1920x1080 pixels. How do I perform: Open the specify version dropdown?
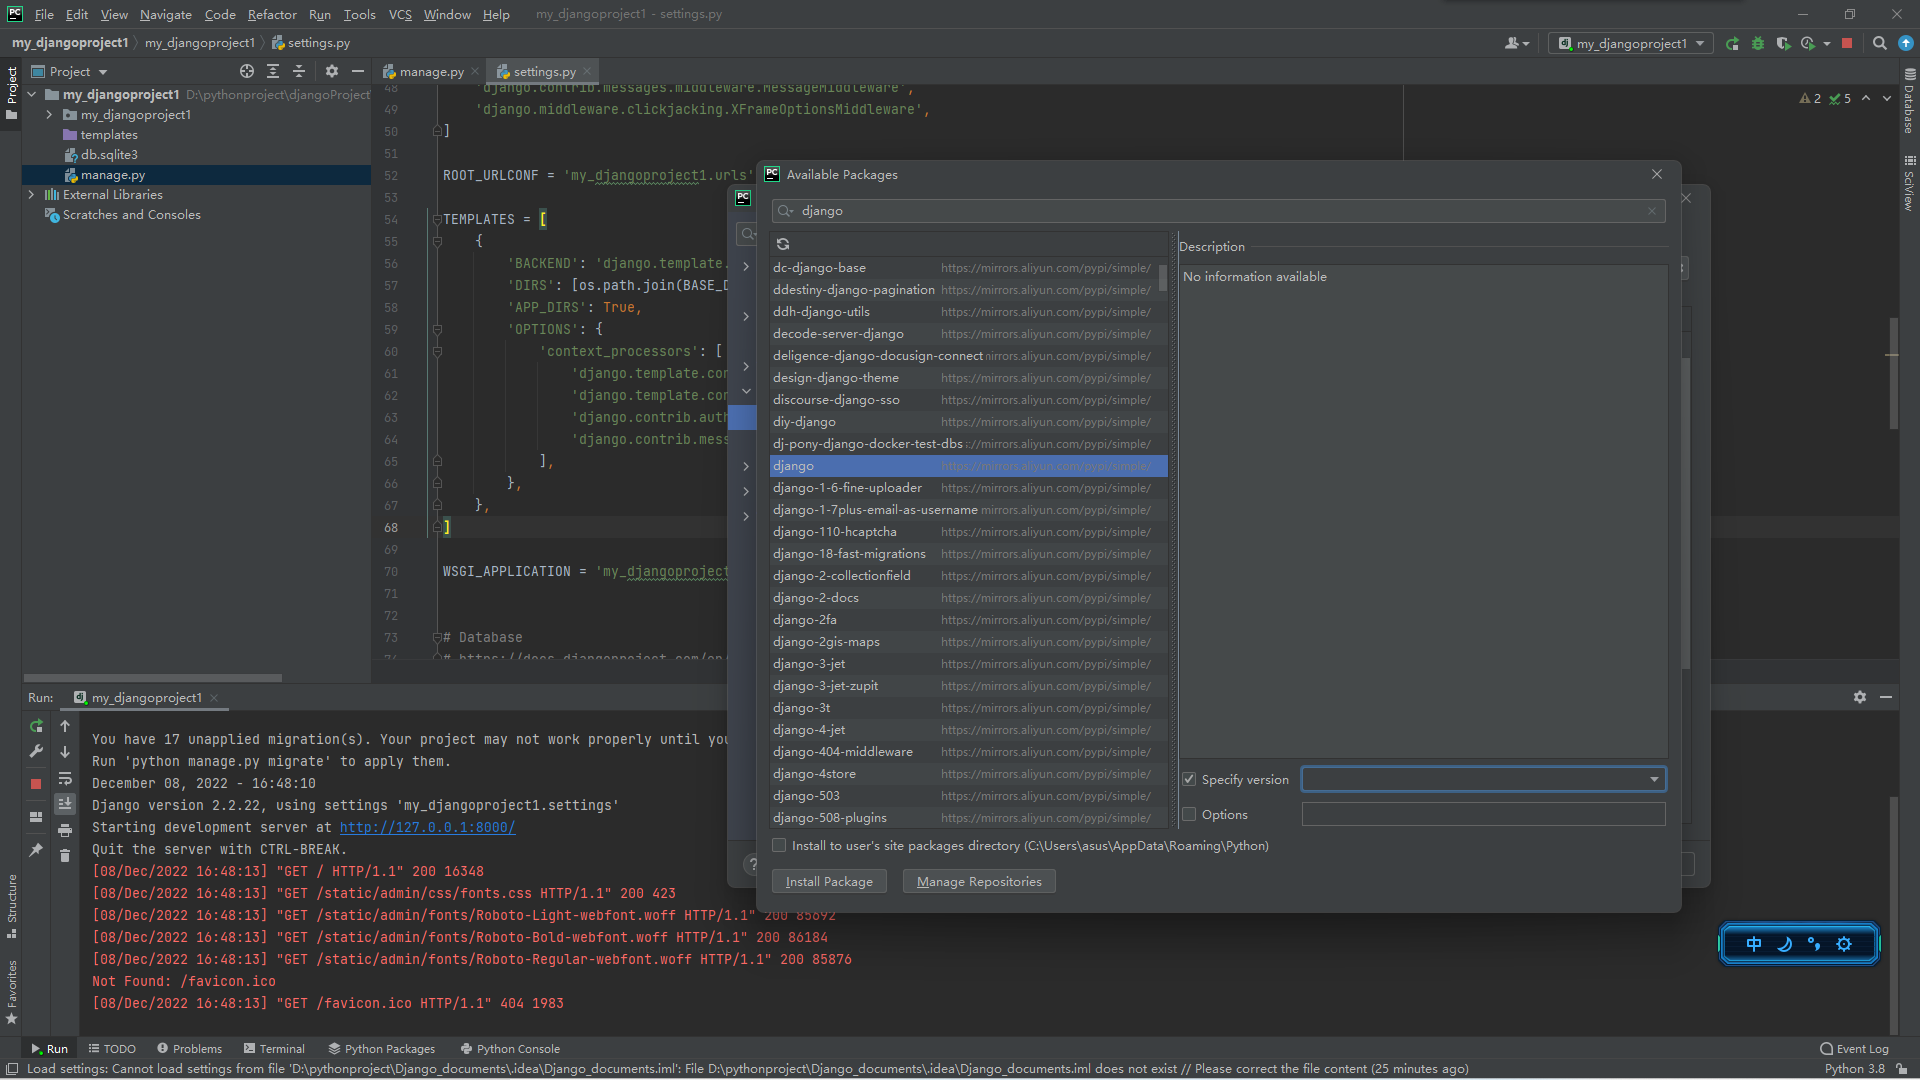1654,779
